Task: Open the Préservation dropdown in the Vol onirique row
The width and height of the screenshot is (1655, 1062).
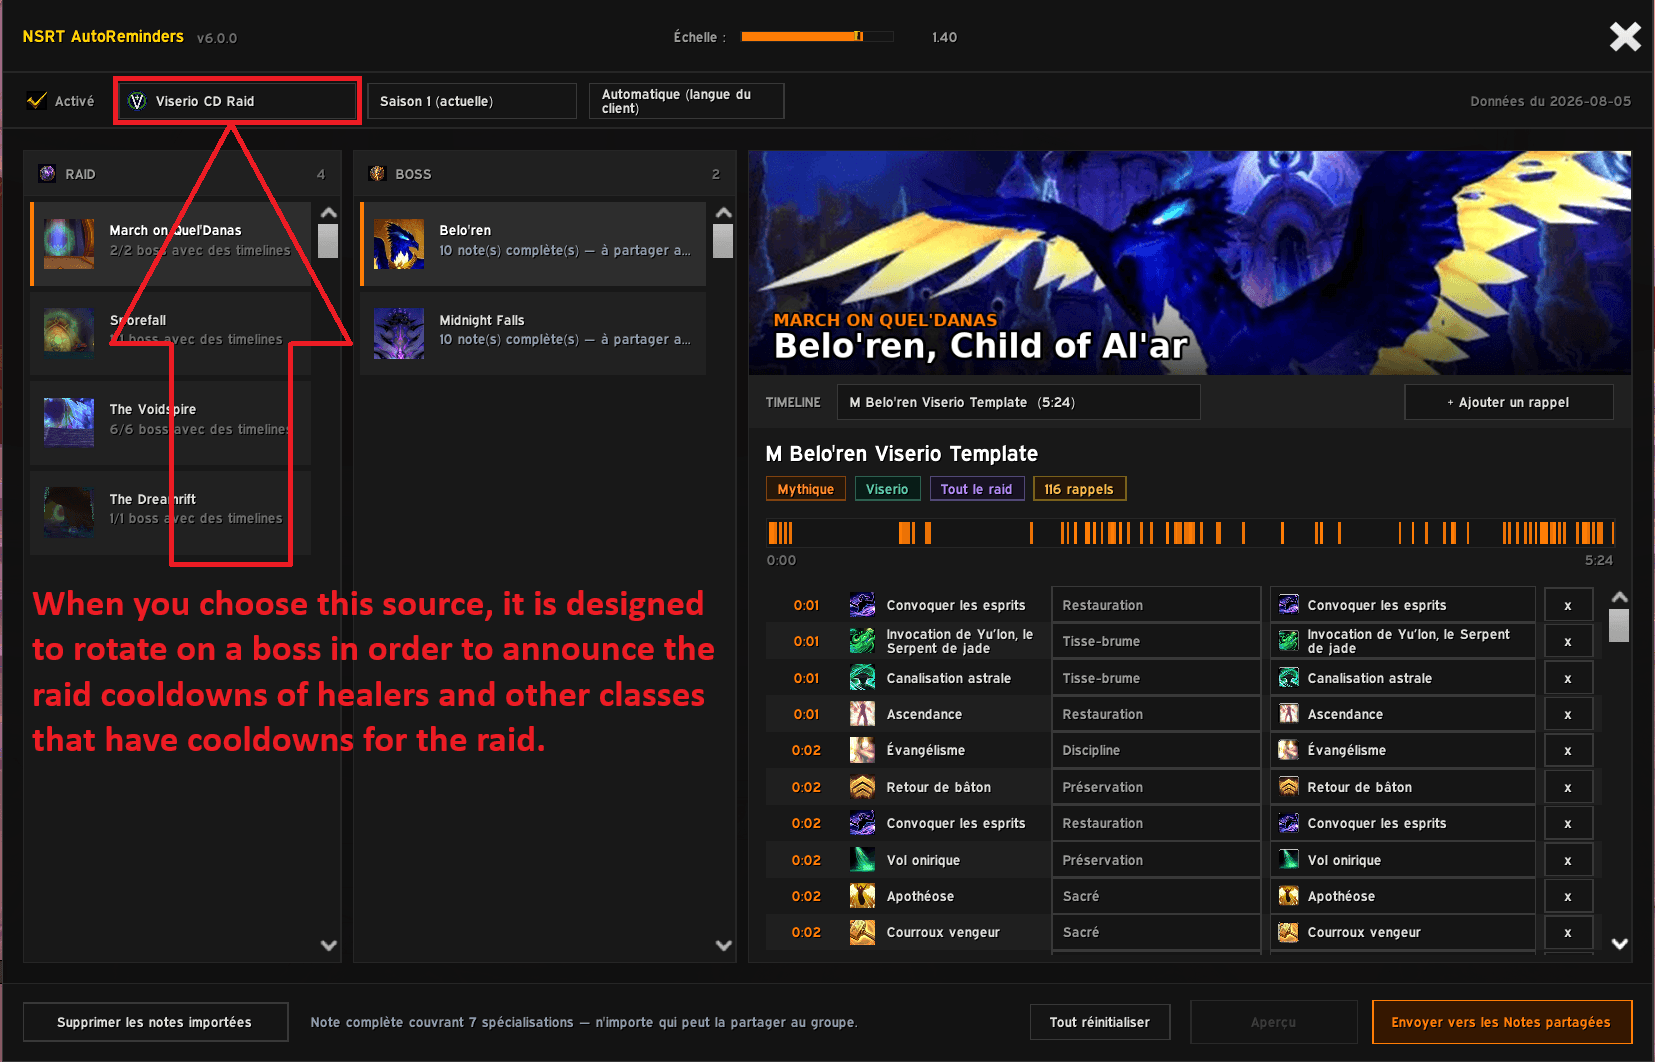Action: click(1155, 860)
